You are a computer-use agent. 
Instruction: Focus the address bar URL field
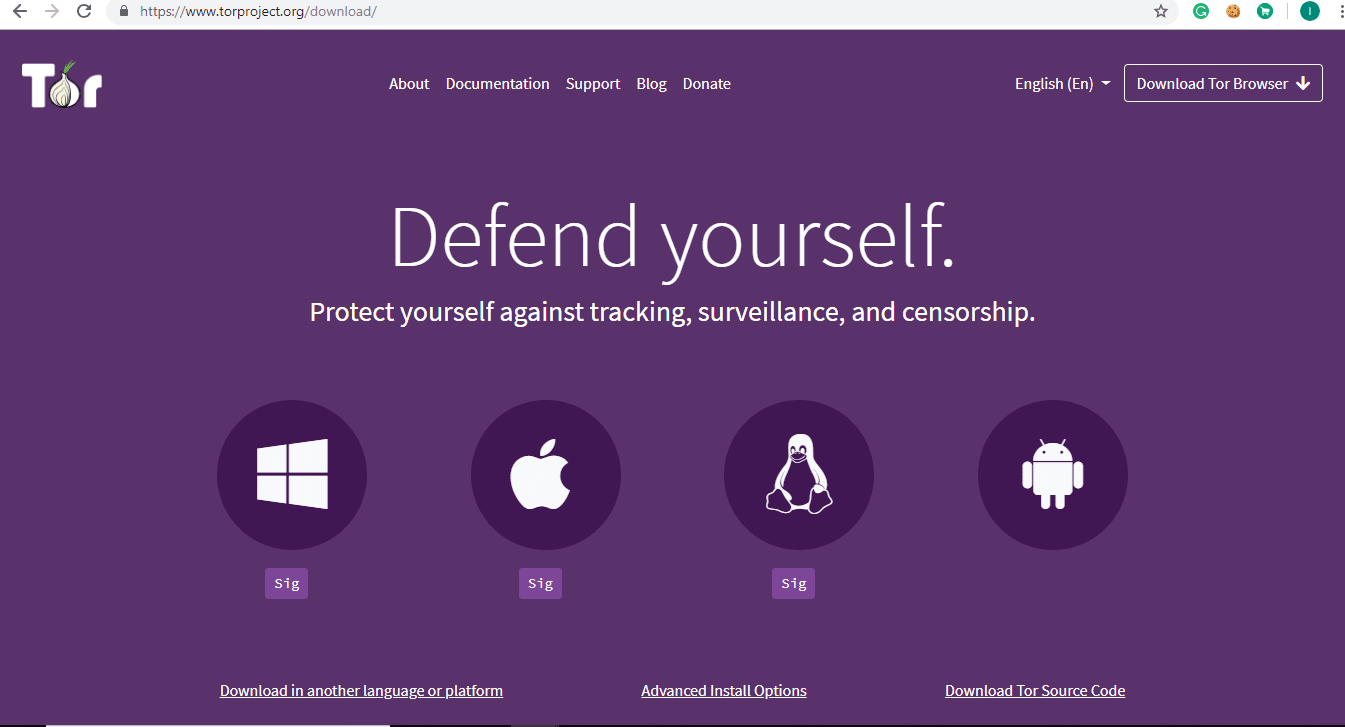tap(640, 12)
